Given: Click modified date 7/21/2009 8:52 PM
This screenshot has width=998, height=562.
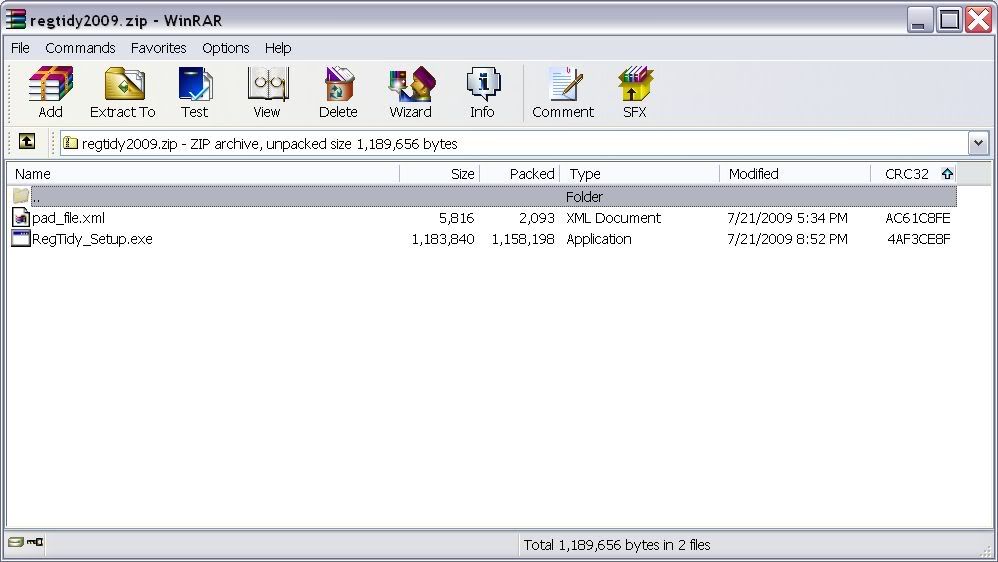Looking at the screenshot, I should pyautogui.click(x=787, y=239).
